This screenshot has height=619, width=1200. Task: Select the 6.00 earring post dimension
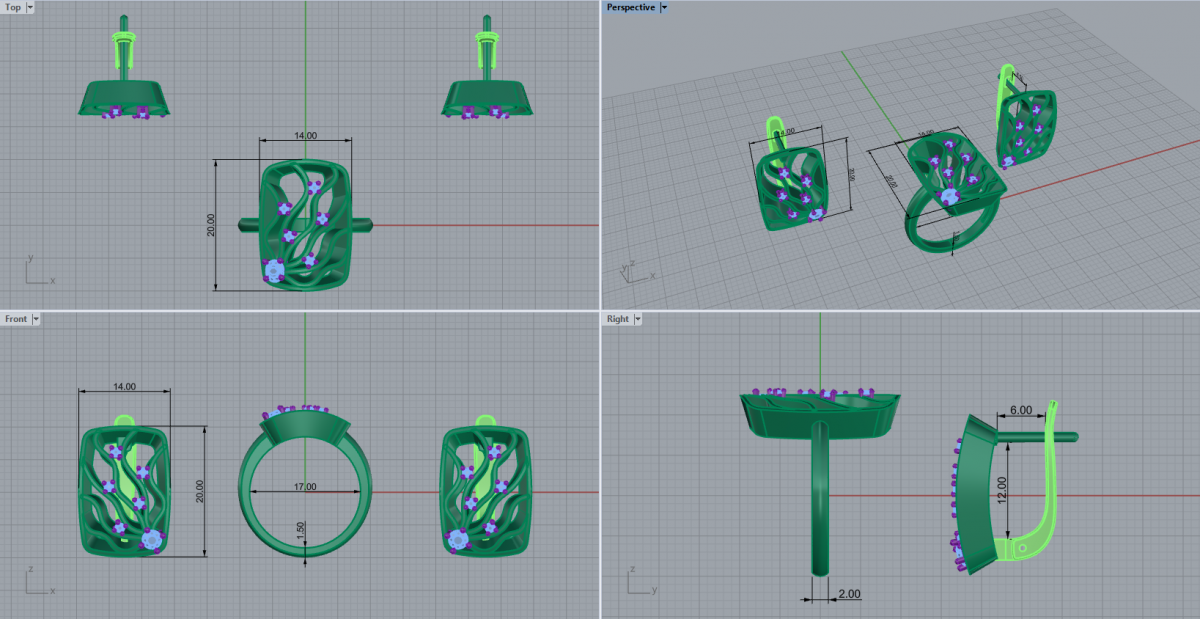click(x=1020, y=411)
